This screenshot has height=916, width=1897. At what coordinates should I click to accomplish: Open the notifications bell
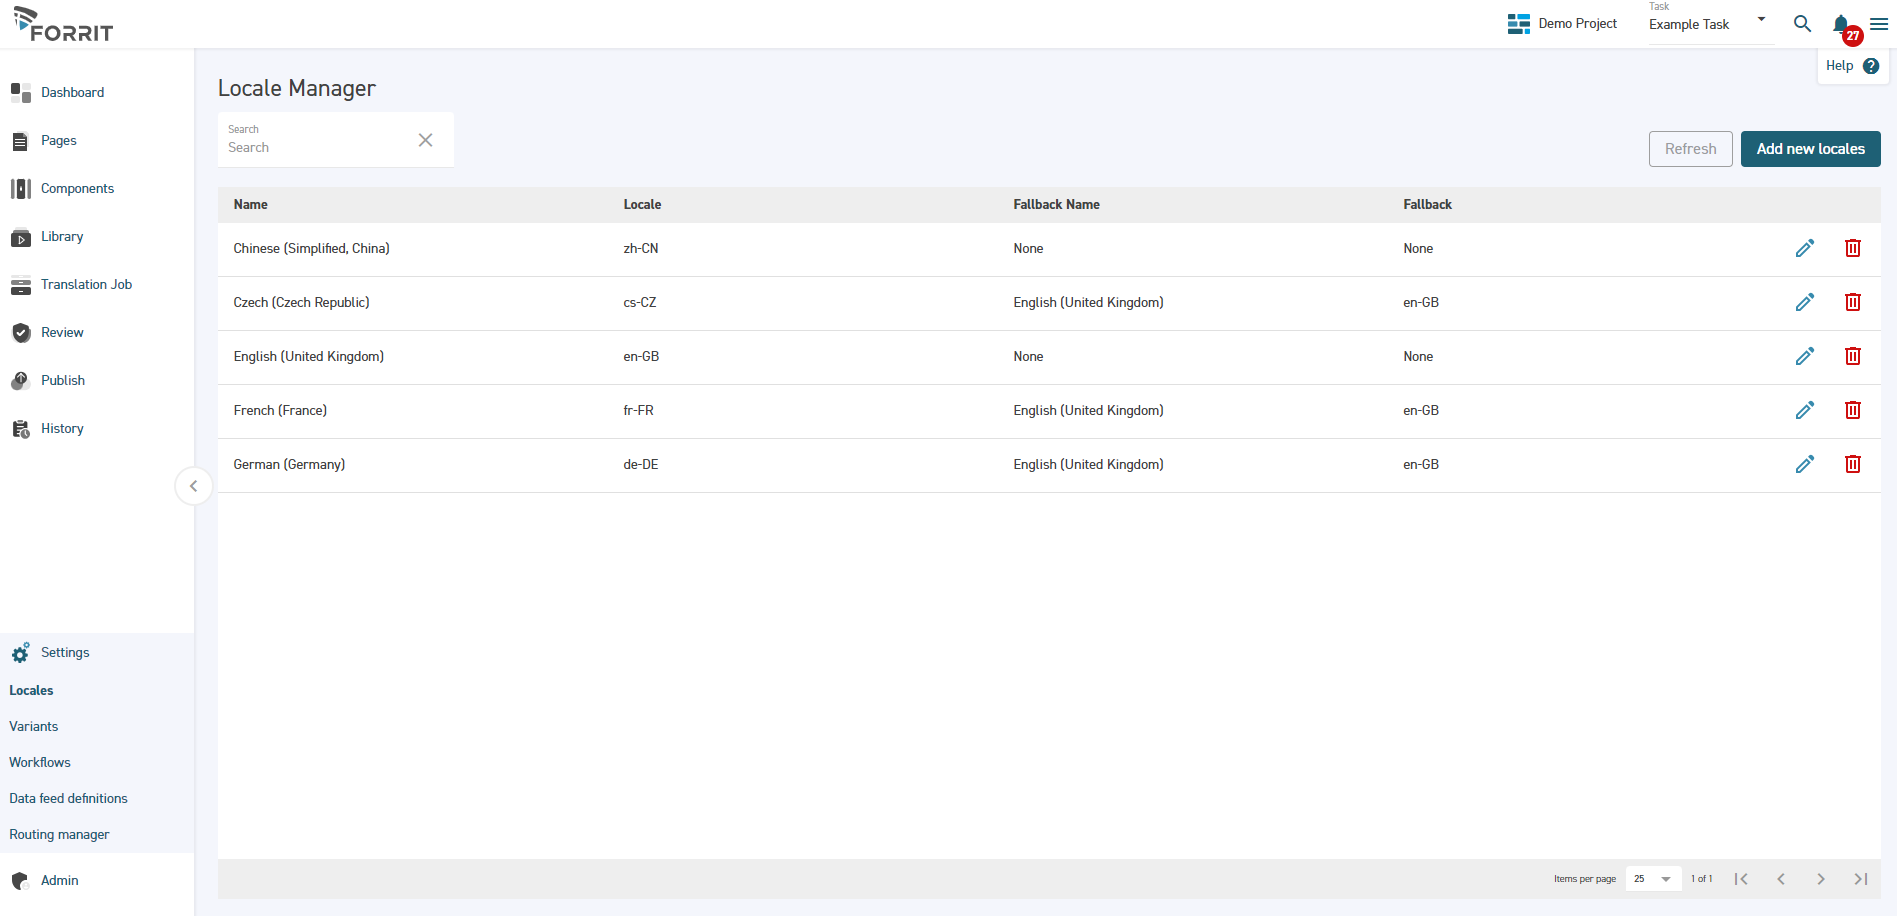pyautogui.click(x=1841, y=25)
